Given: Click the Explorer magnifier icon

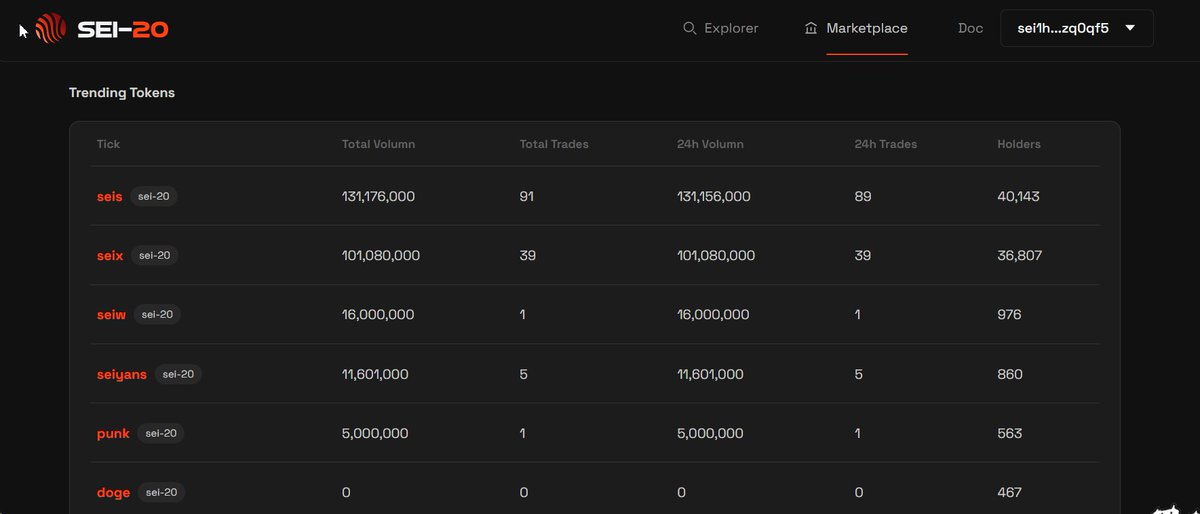Looking at the screenshot, I should [x=689, y=28].
